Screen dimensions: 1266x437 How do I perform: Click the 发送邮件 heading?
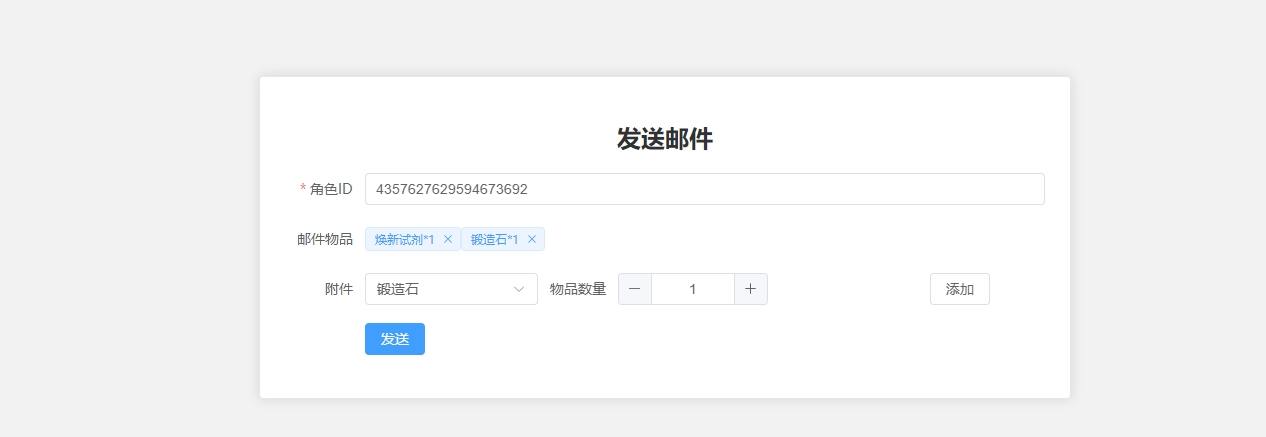(x=665, y=139)
